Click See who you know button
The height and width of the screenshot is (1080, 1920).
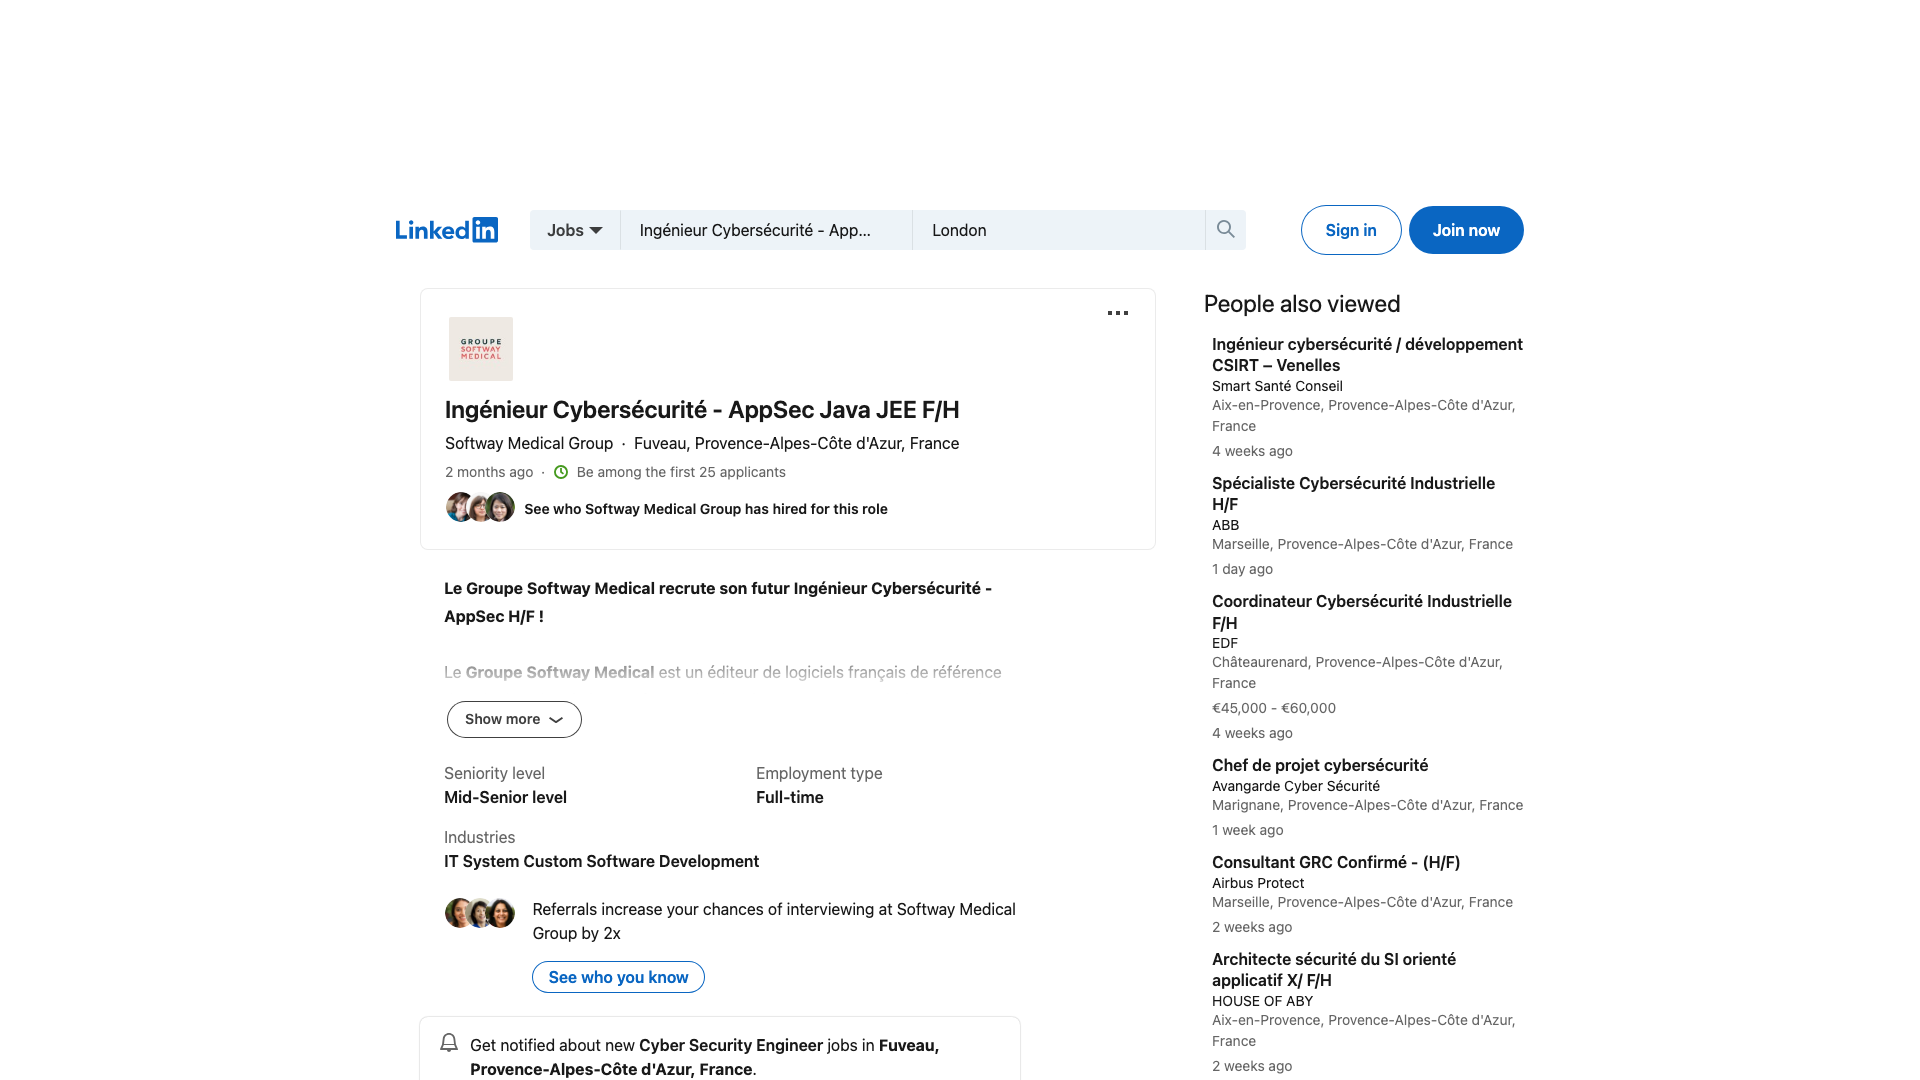(x=618, y=977)
